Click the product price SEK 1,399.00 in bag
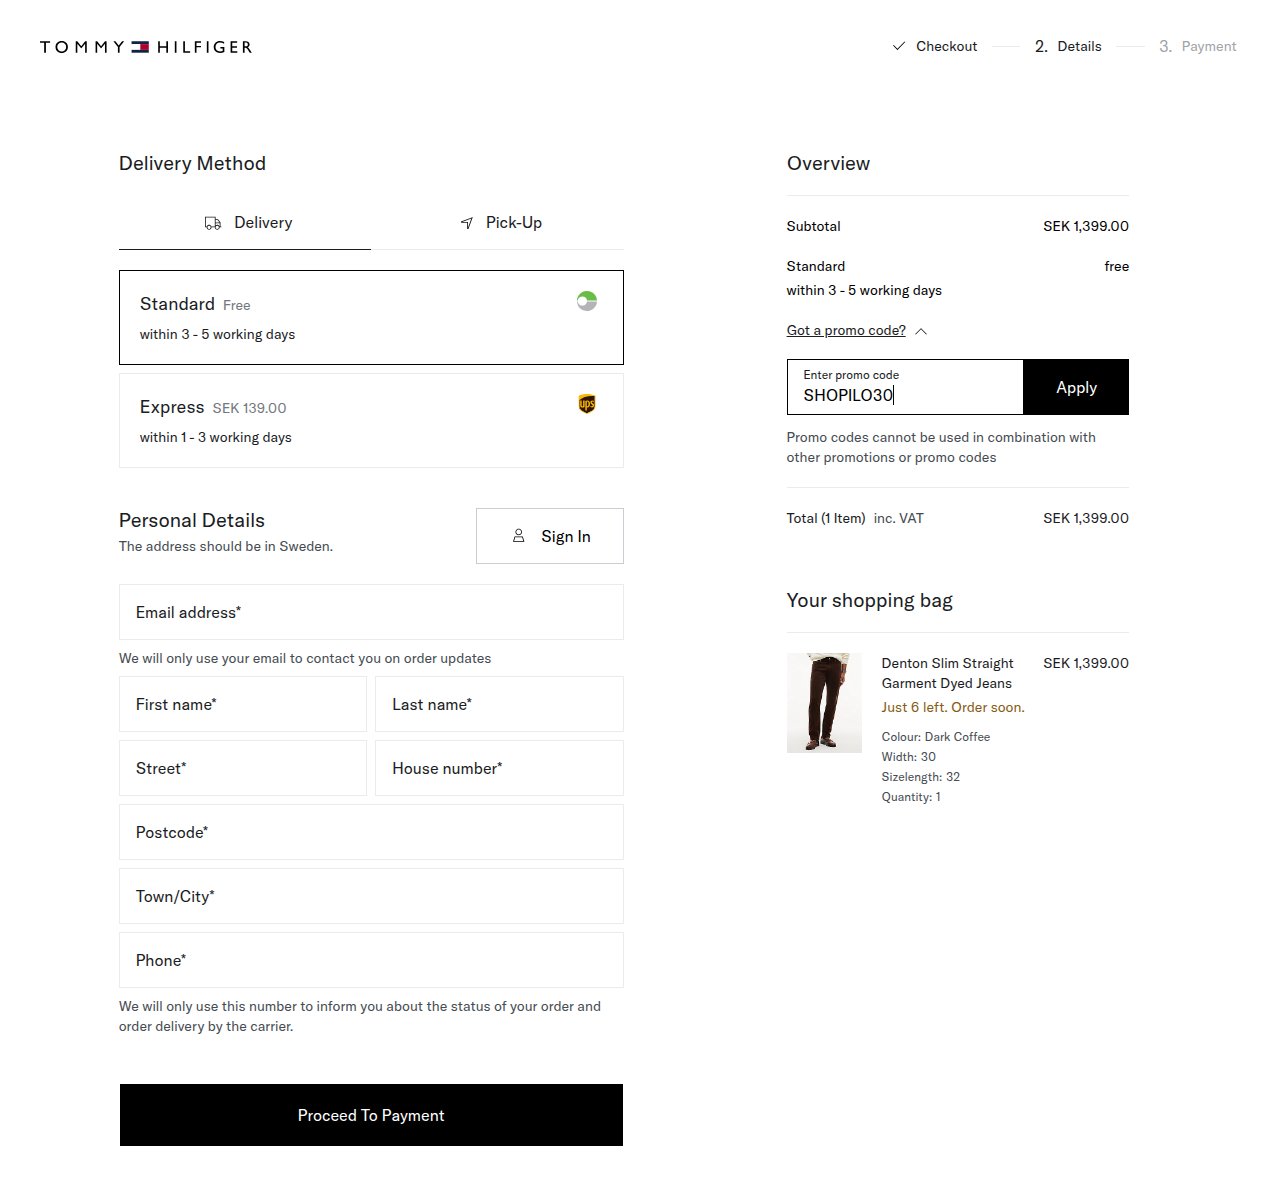The height and width of the screenshot is (1200, 1280). tap(1086, 663)
